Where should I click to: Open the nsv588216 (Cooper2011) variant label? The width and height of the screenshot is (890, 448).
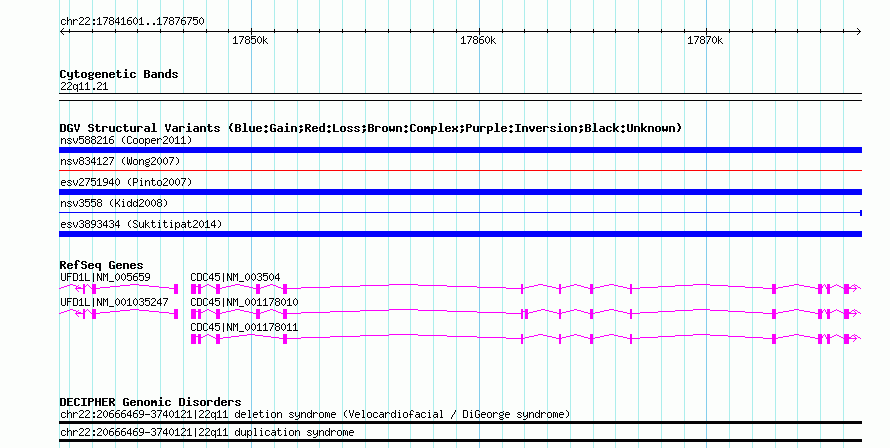126,140
